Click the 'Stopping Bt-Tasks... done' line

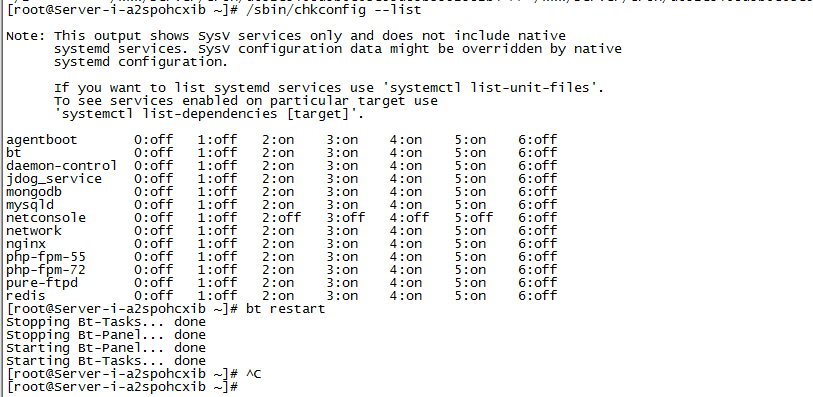[x=106, y=322]
